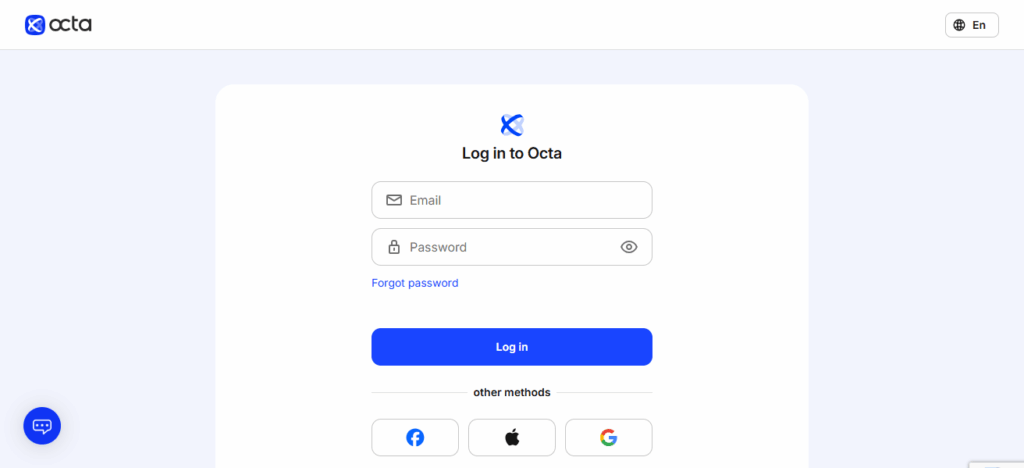
Task: Sign in with Facebook
Action: 415,437
